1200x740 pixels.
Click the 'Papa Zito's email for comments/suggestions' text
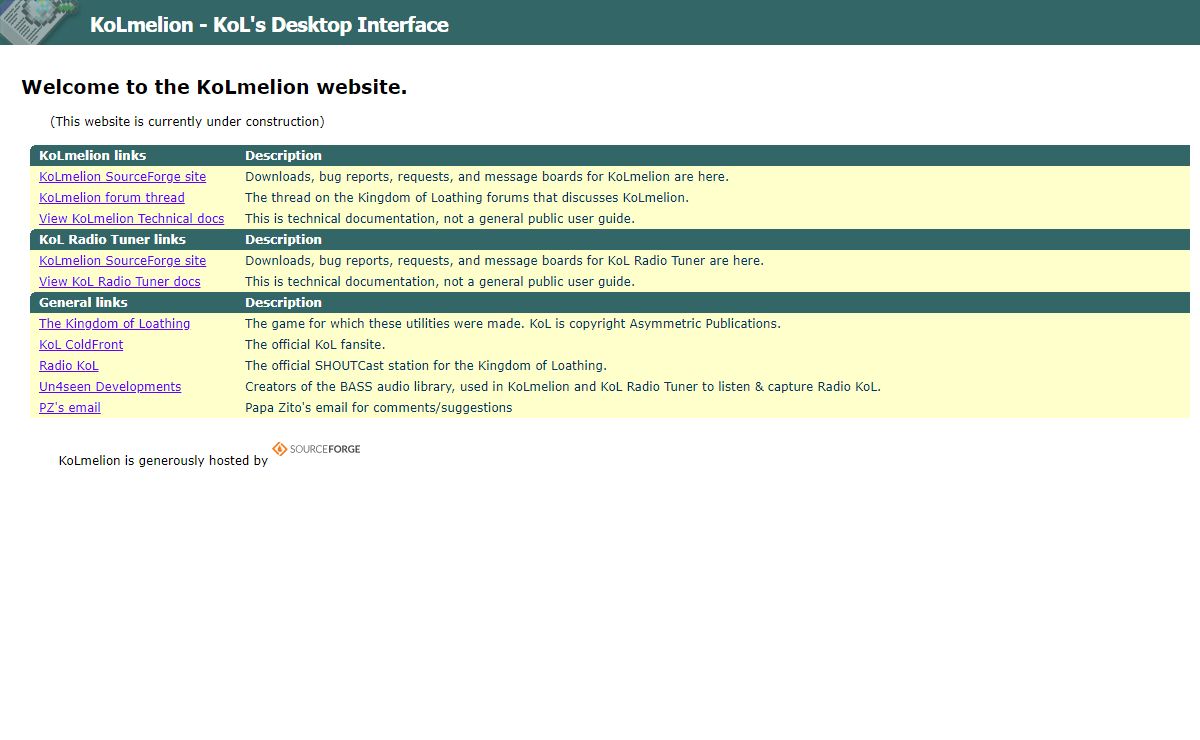(378, 408)
